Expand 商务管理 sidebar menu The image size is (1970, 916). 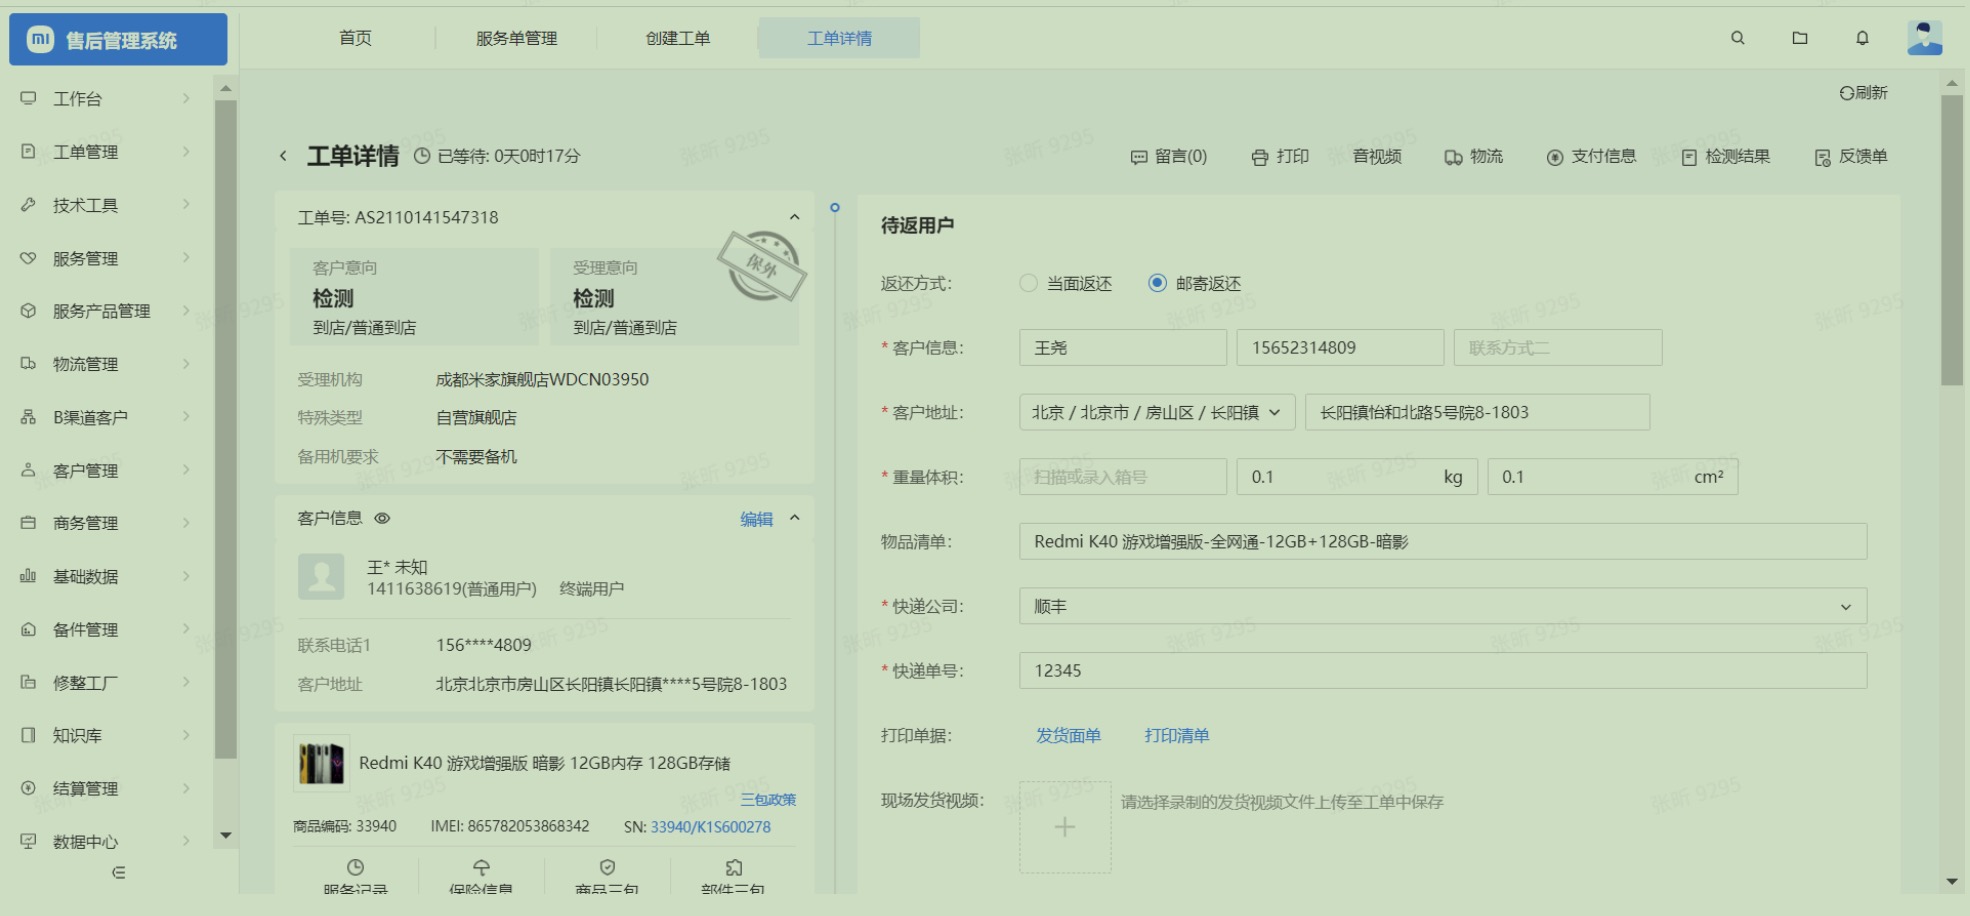coord(106,523)
